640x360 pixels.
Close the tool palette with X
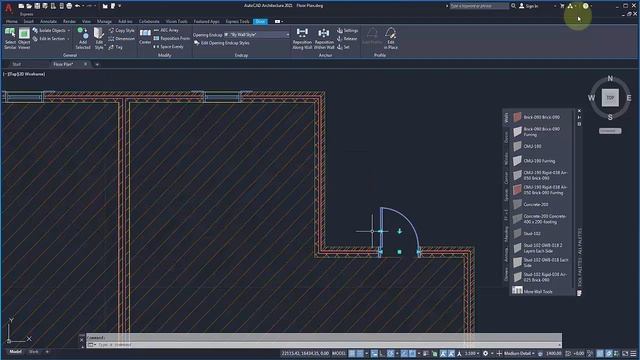[579, 111]
